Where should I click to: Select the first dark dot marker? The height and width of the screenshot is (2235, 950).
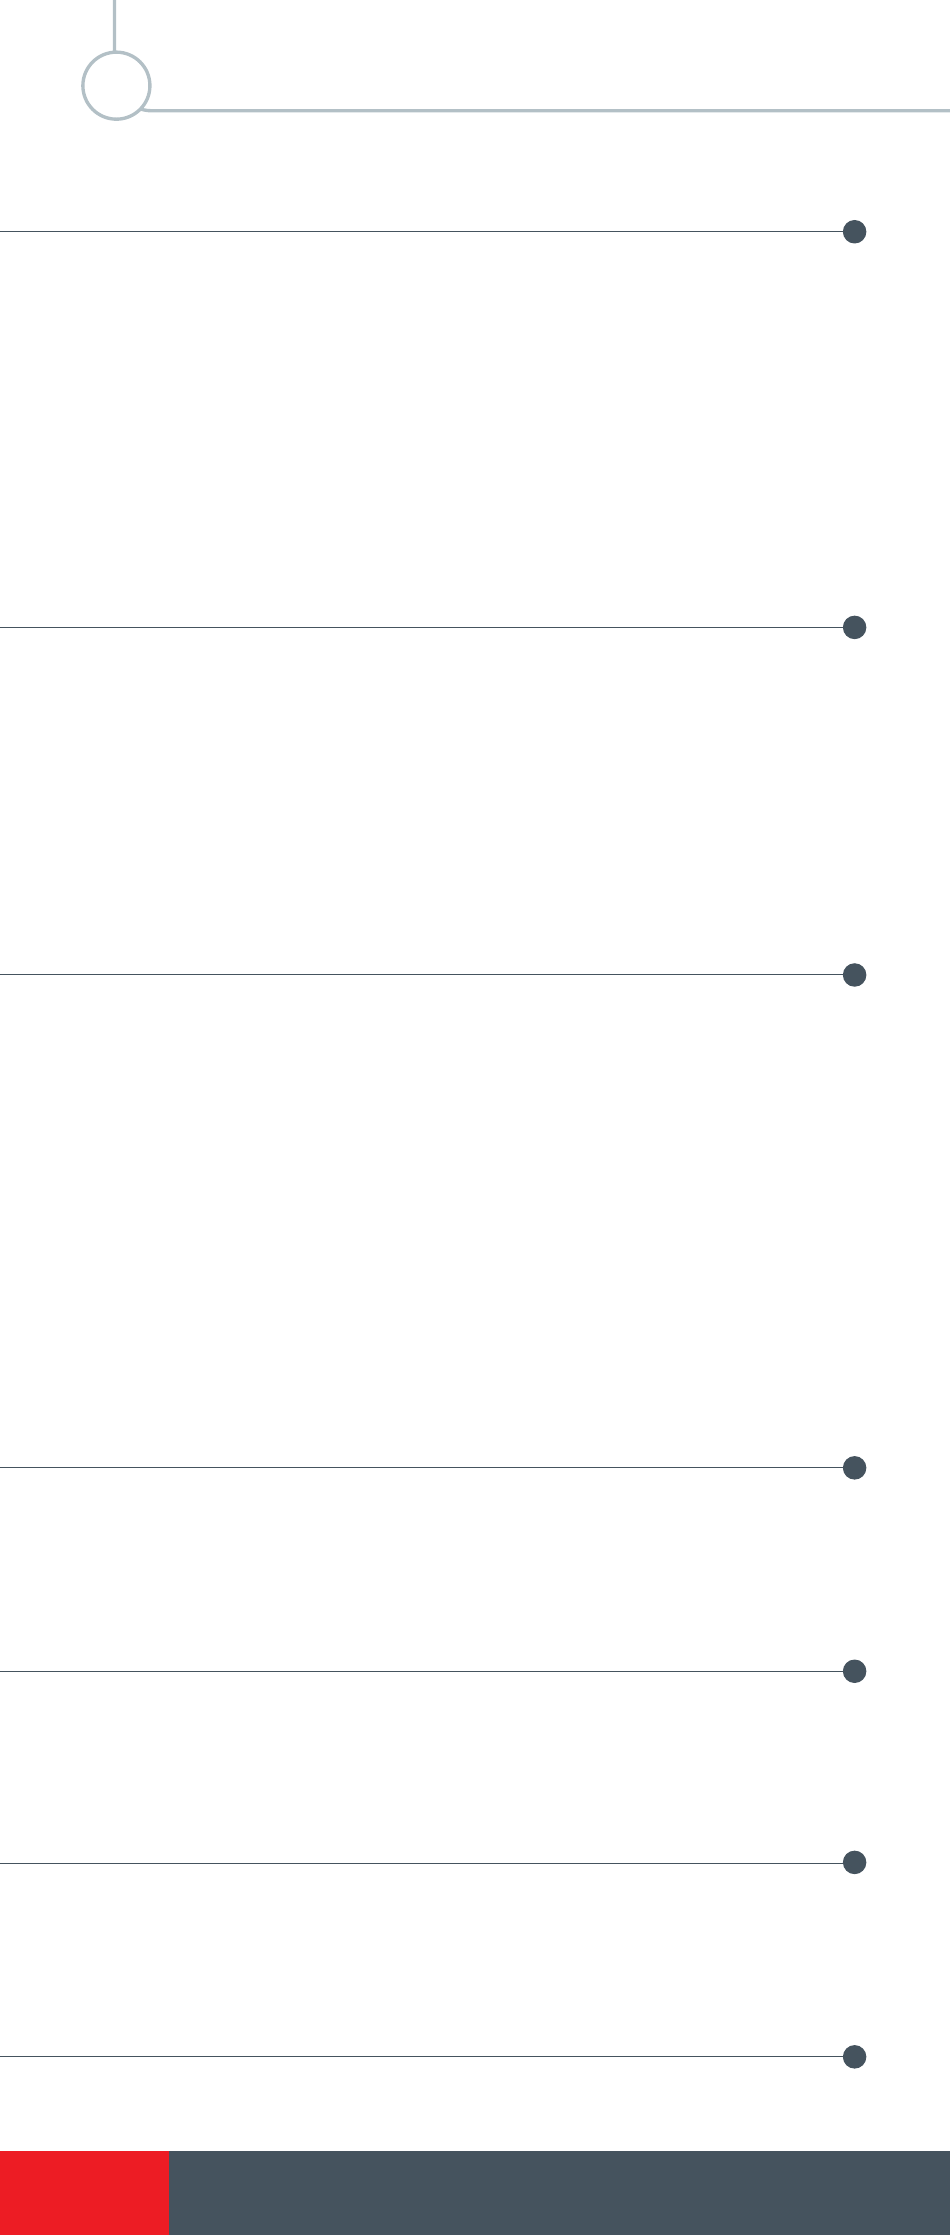pyautogui.click(x=854, y=232)
